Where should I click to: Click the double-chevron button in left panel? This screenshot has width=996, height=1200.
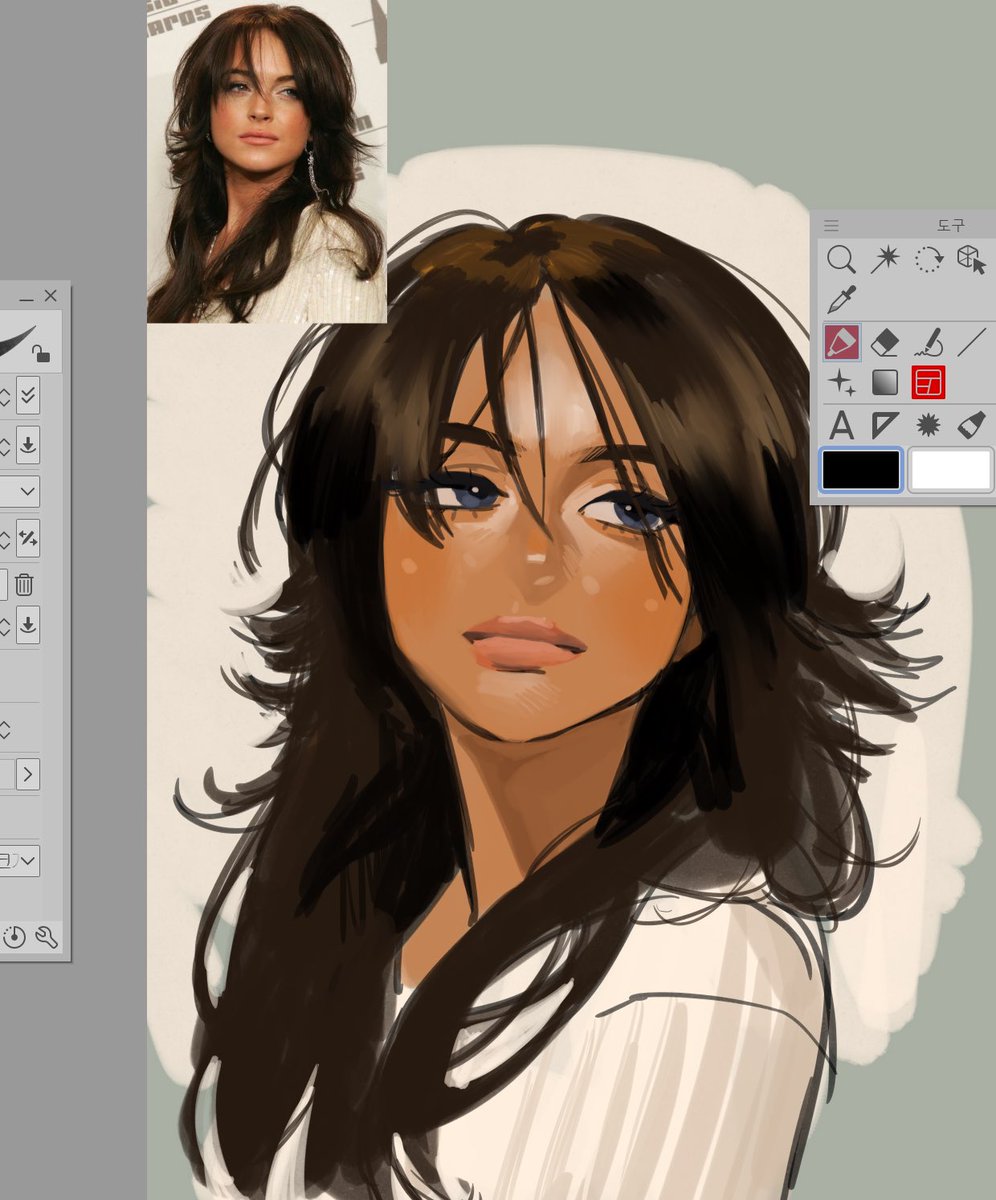coord(28,396)
